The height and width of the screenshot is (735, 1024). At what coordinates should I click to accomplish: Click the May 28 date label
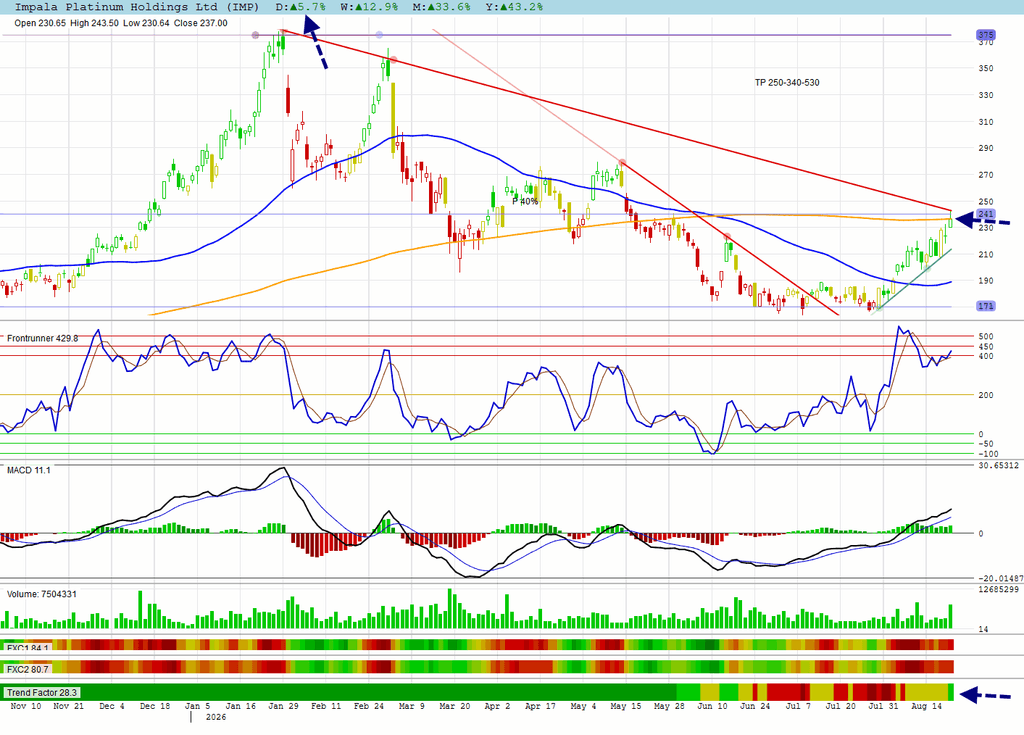pyautogui.click(x=669, y=706)
